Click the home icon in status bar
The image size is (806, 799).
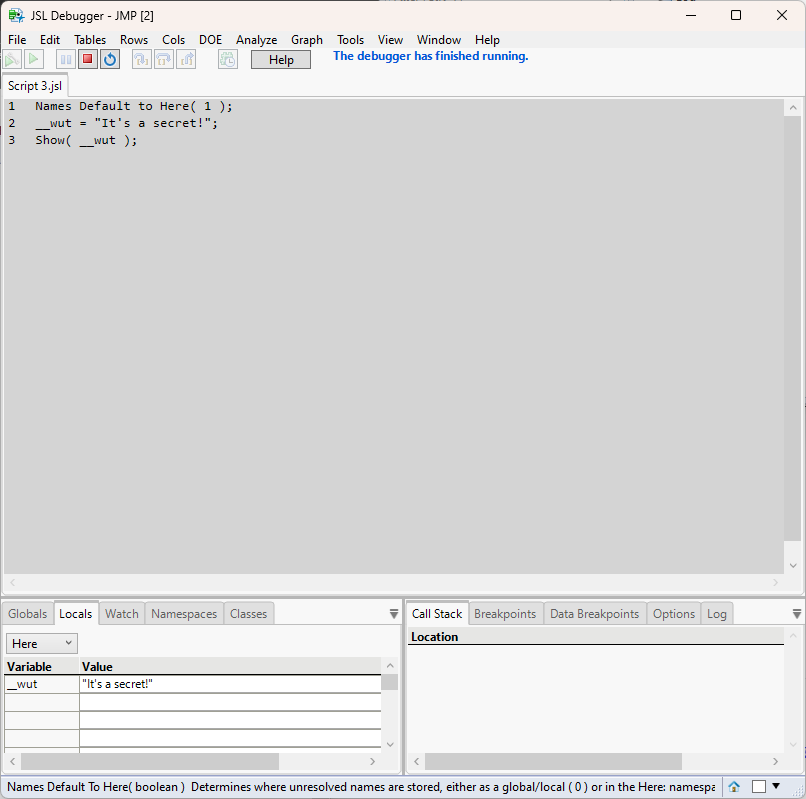734,787
